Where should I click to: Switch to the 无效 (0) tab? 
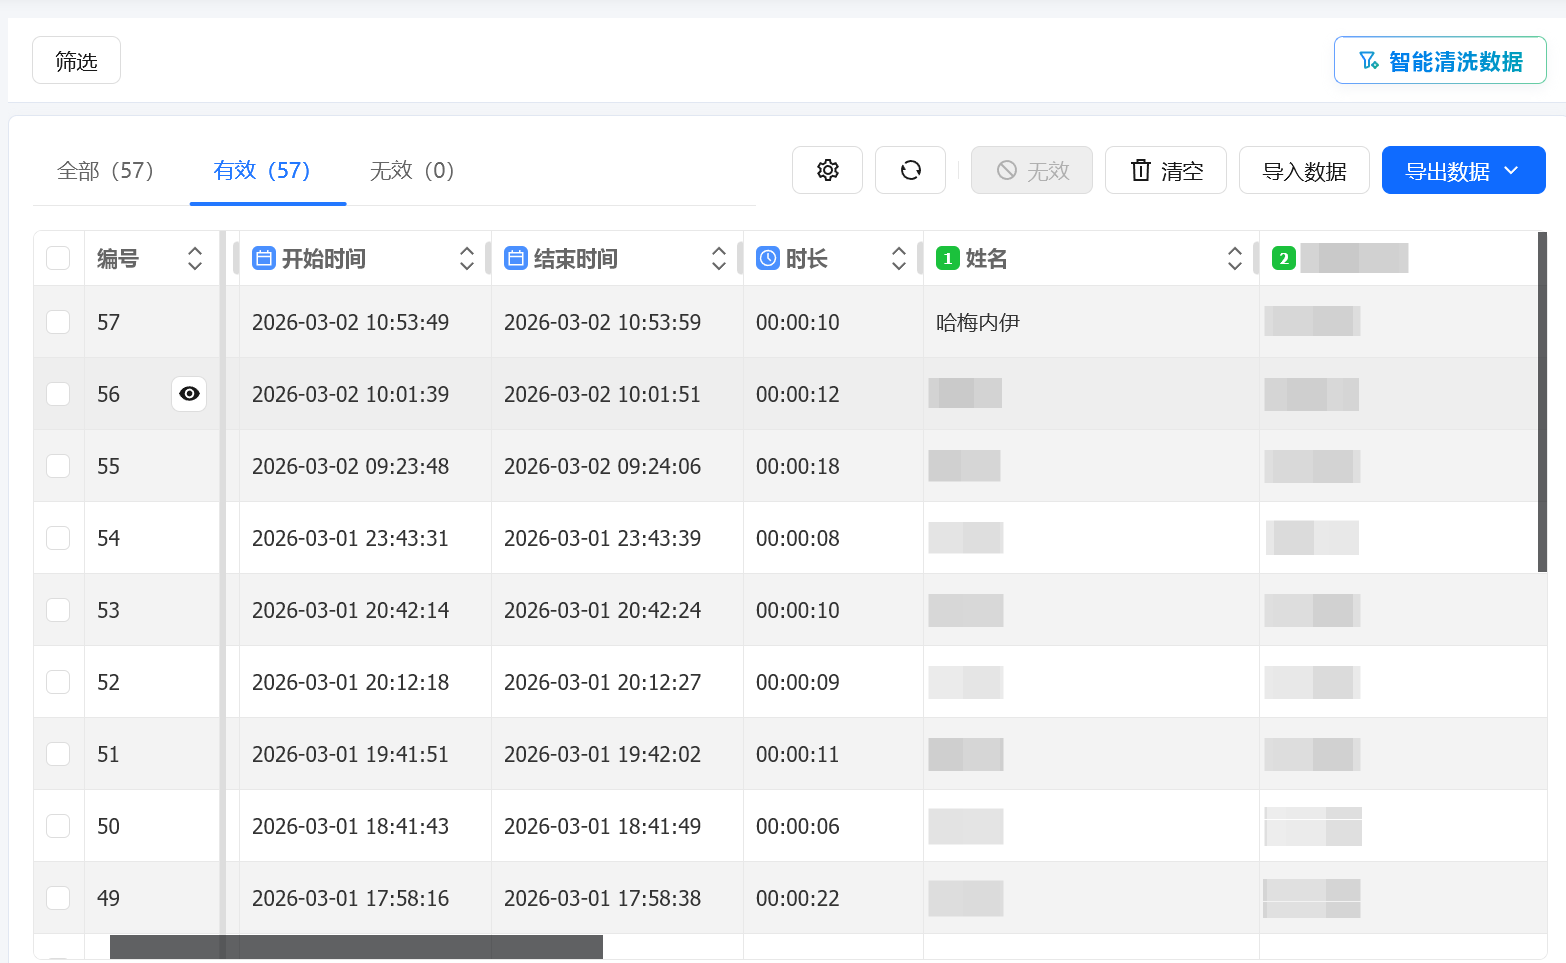[x=412, y=171]
